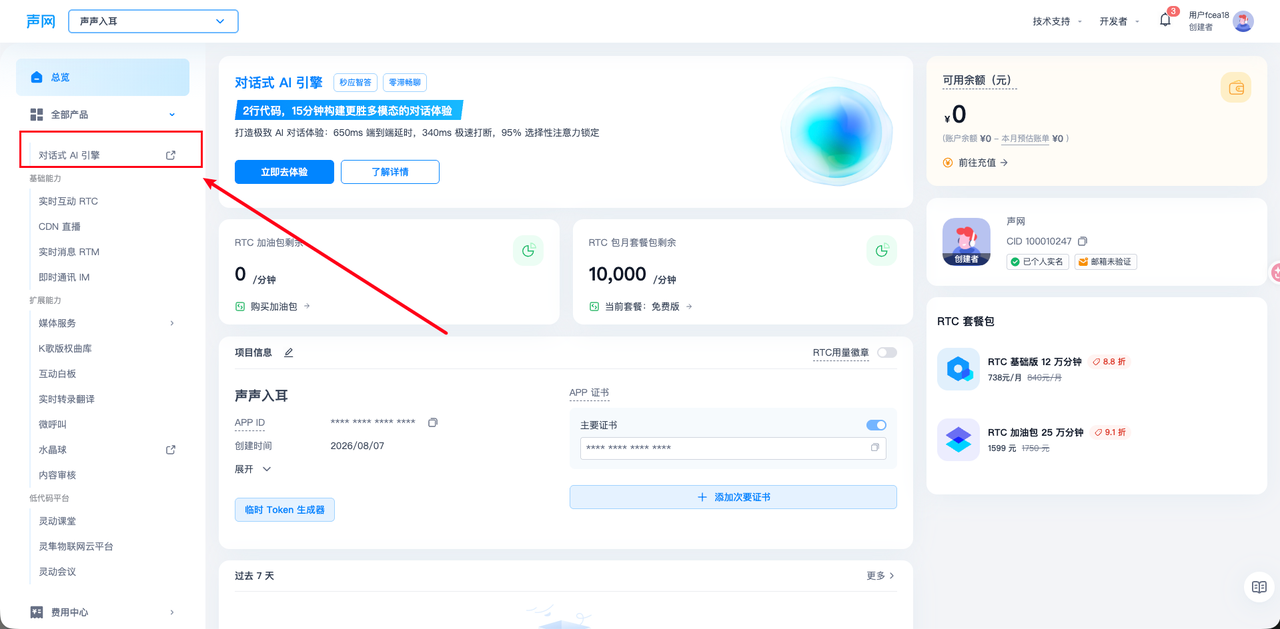Click the pie chart icon on RTC 包月套餐包剩余 card
This screenshot has width=1280, height=629.
point(881,251)
